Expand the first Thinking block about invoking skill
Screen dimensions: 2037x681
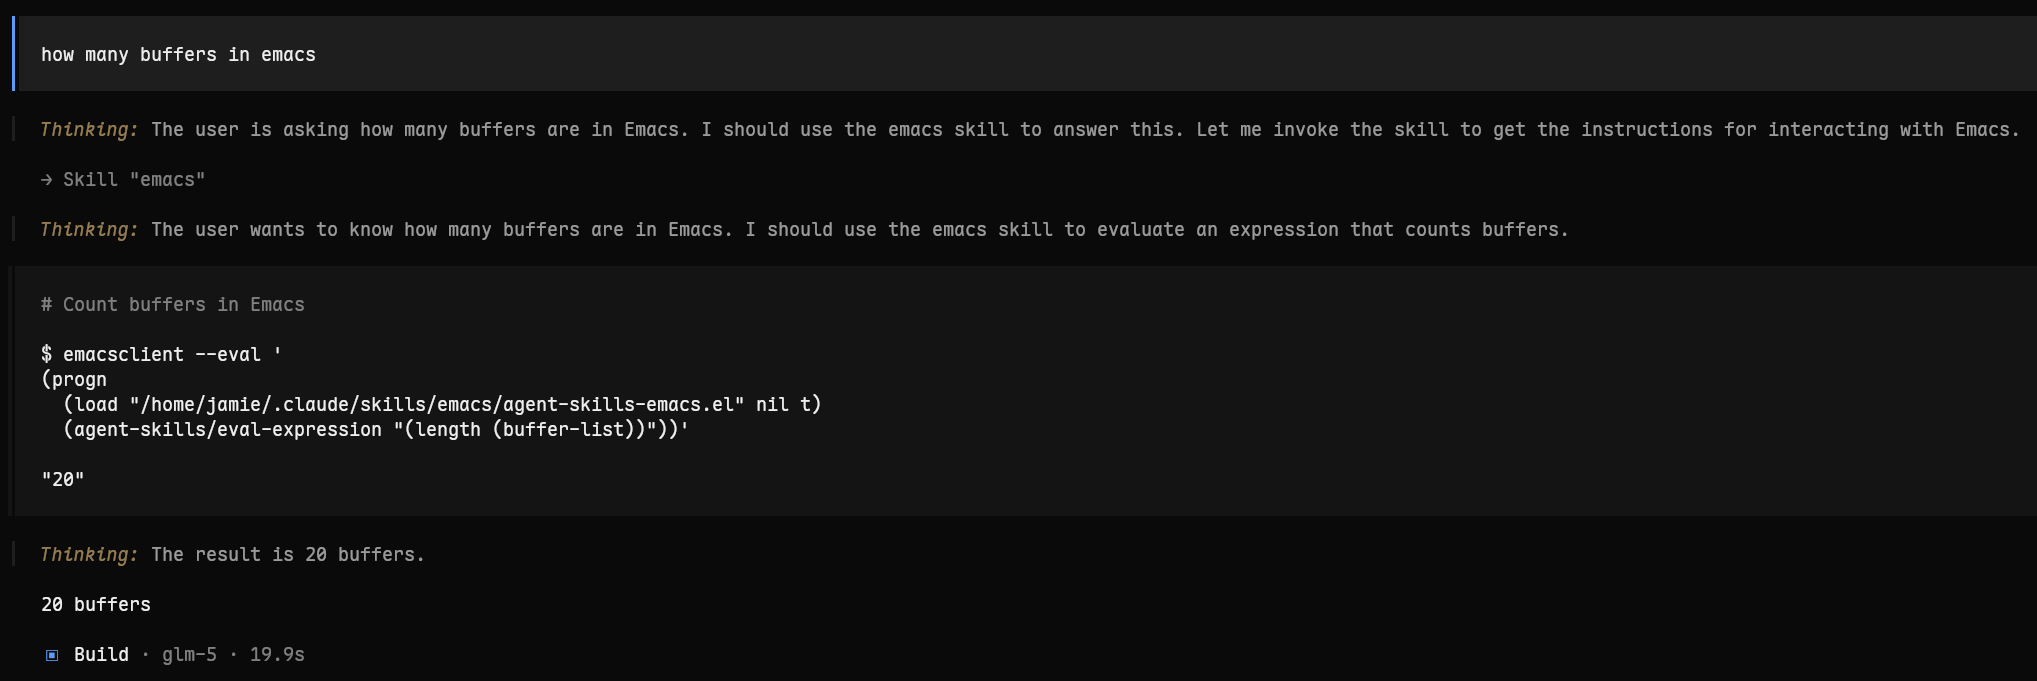89,130
